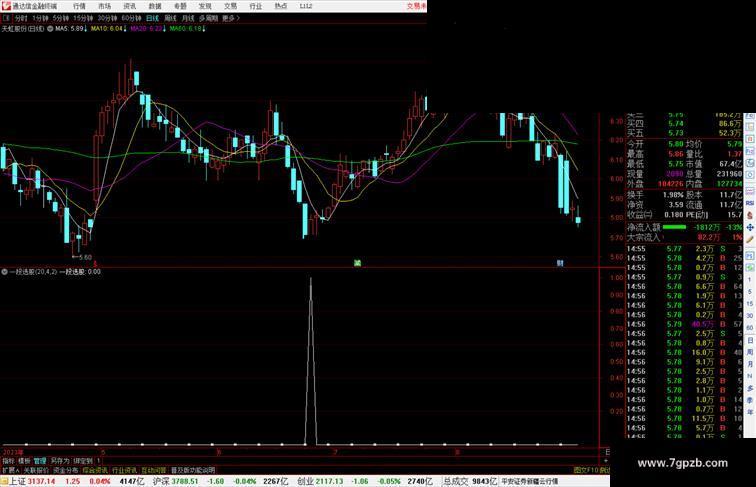Click the blue four-arrow move icon
The width and height of the screenshot is (756, 487).
[x=750, y=227]
